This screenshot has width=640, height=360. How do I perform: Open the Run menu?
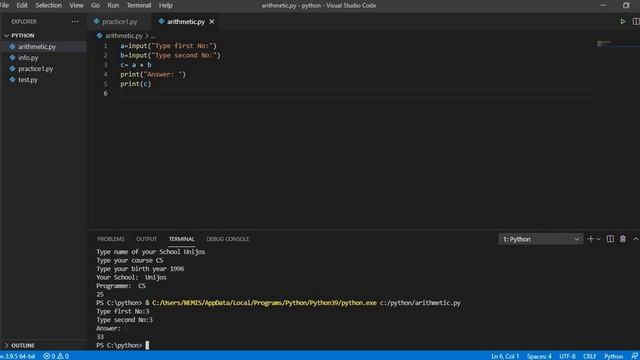[113, 5]
